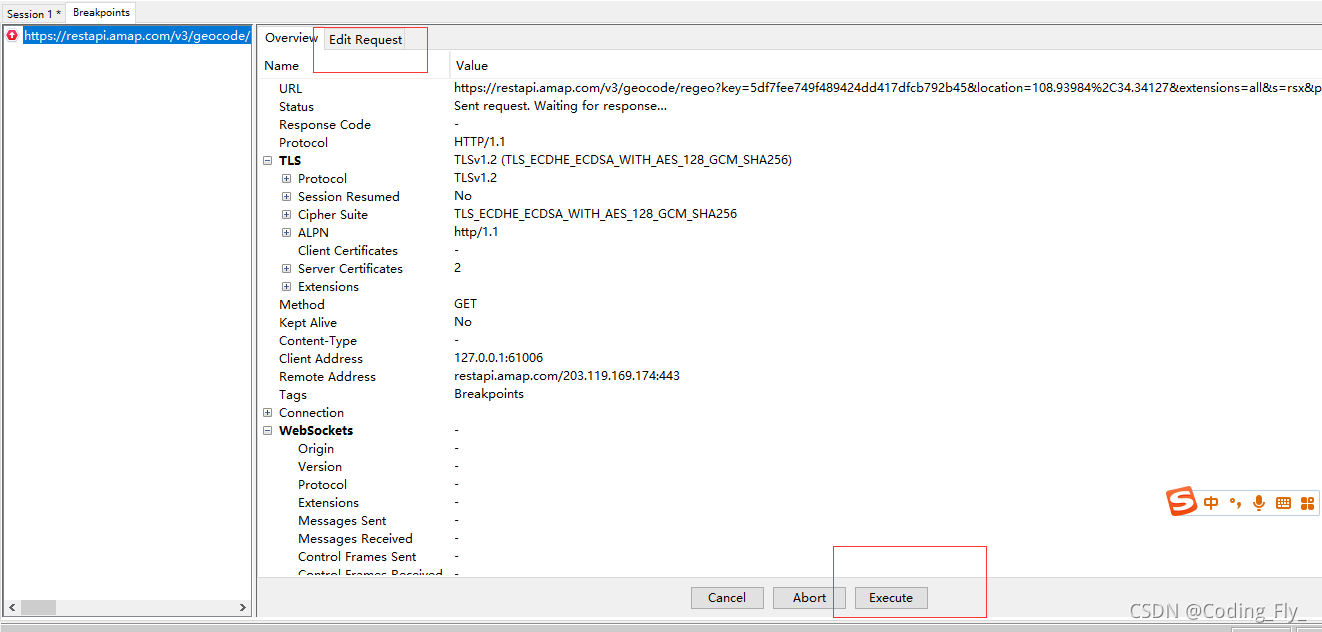
Task: Open the Edit Request tab
Action: 366,39
